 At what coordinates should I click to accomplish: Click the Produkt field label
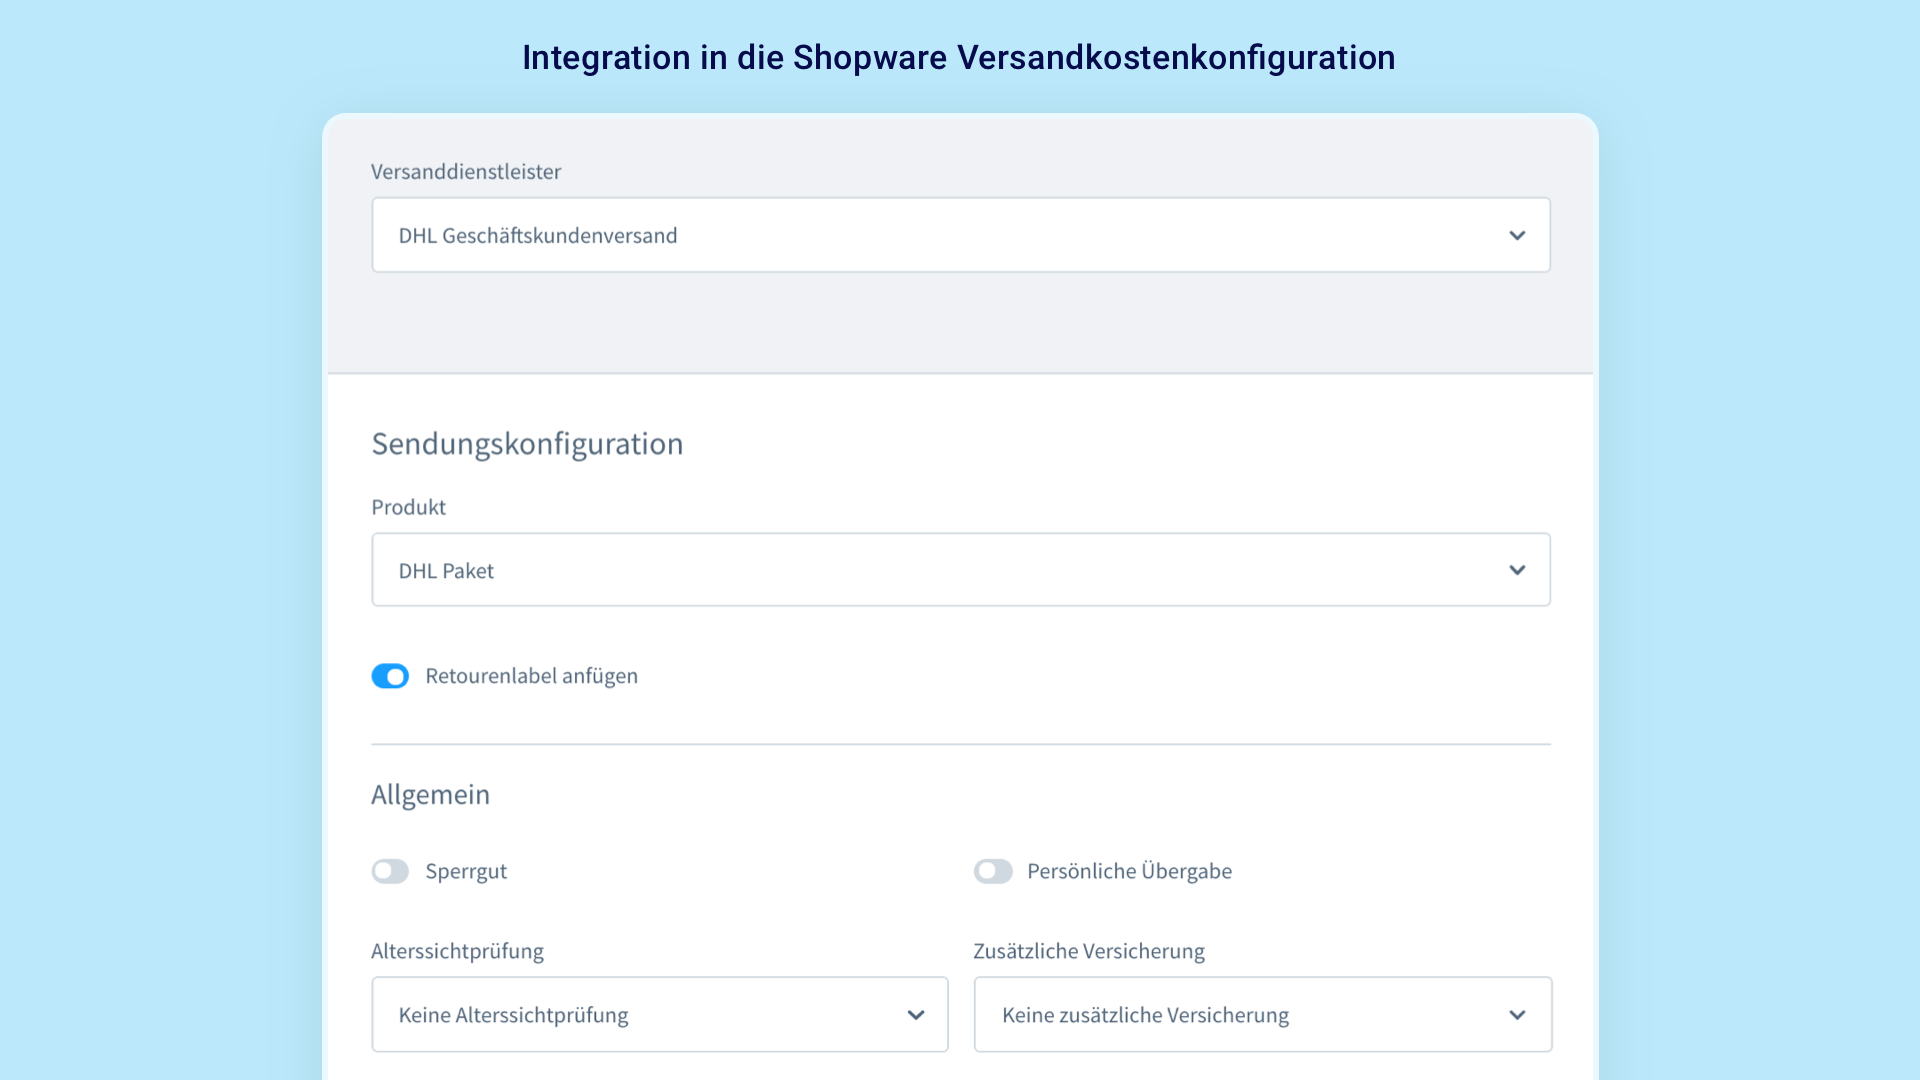[x=408, y=507]
